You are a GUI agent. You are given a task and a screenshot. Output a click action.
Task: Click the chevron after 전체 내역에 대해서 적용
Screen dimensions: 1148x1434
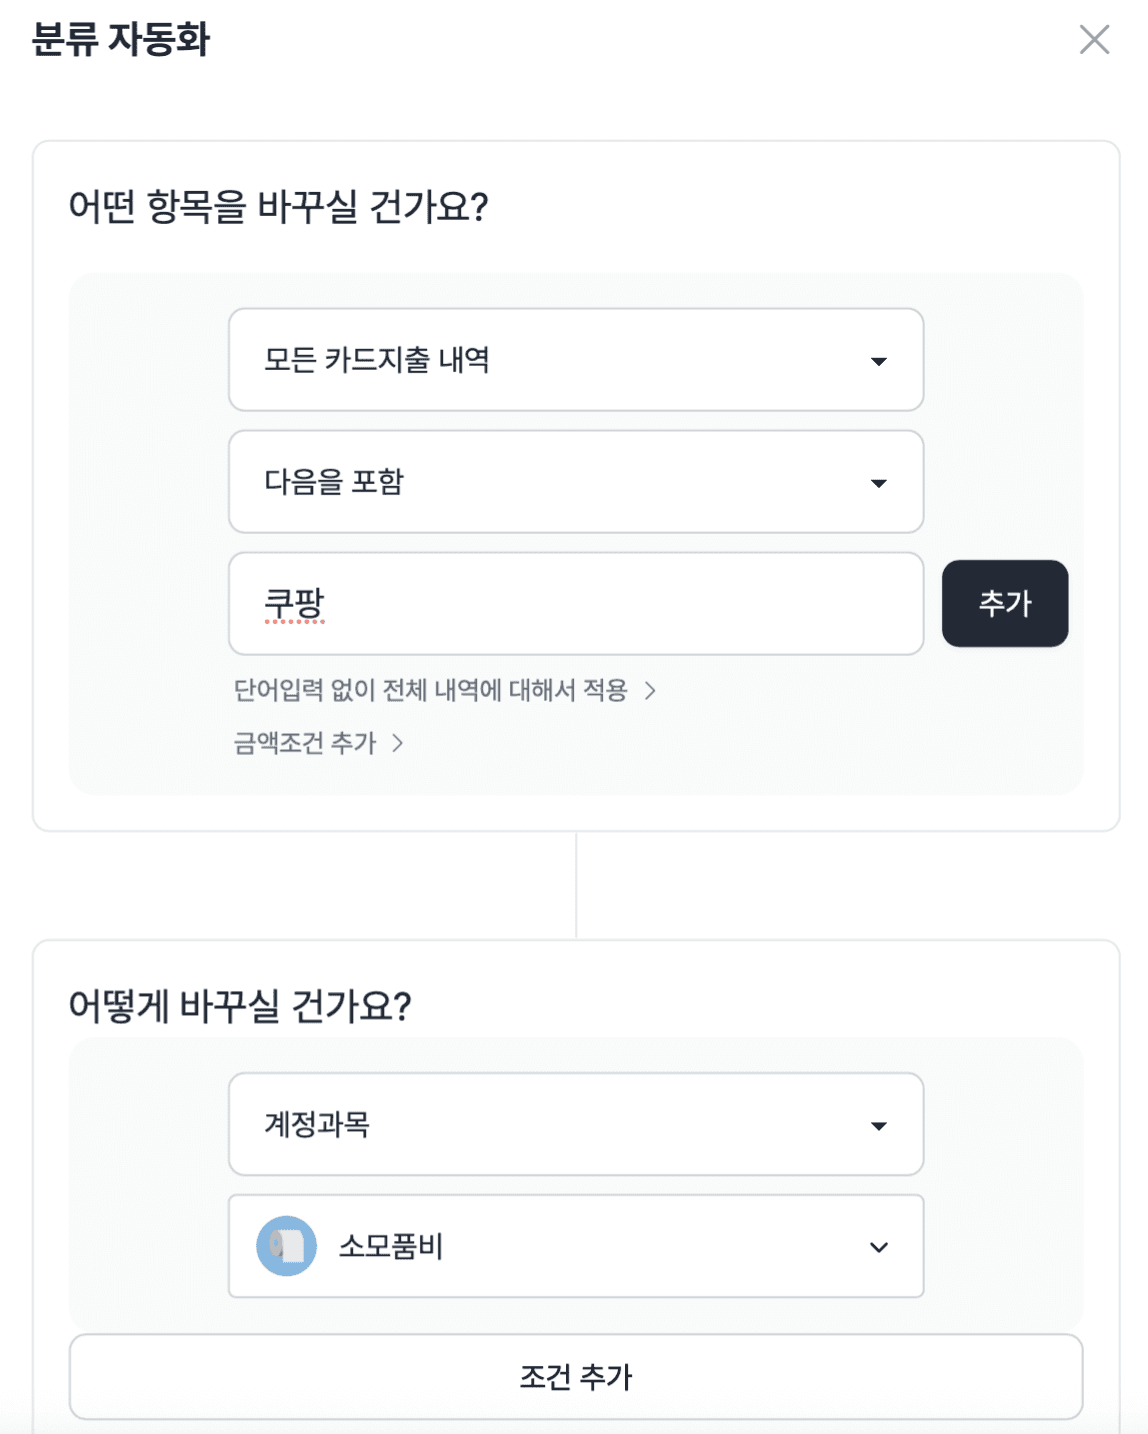[650, 690]
